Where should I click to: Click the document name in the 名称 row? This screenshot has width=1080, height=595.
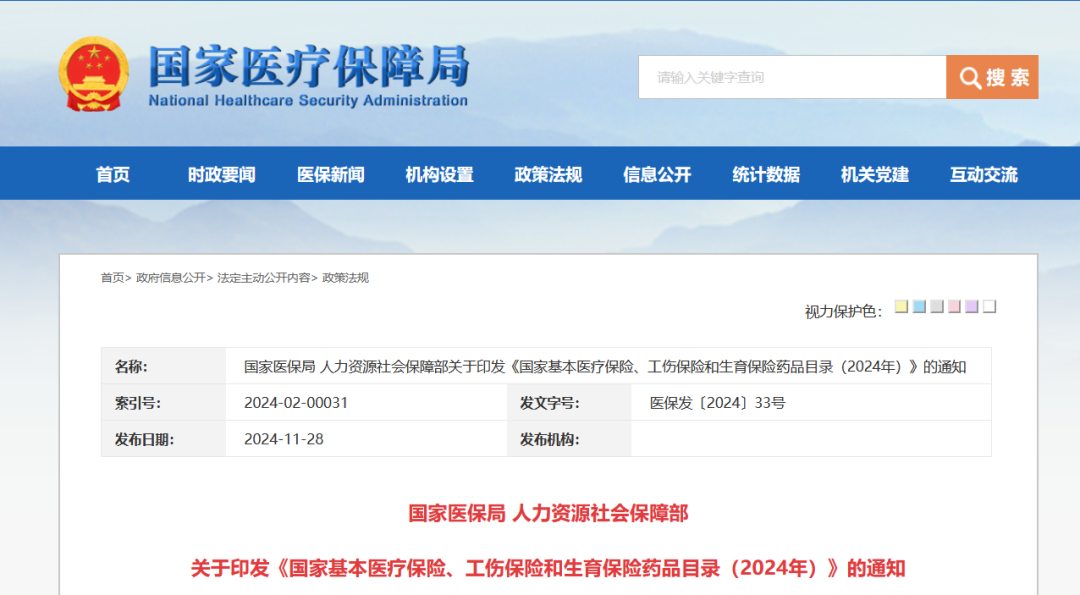coord(605,366)
